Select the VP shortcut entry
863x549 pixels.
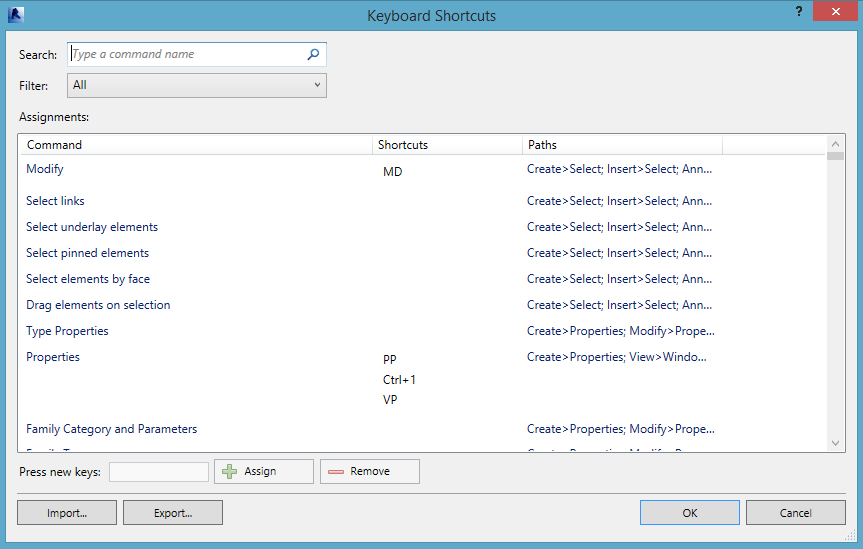tap(390, 400)
